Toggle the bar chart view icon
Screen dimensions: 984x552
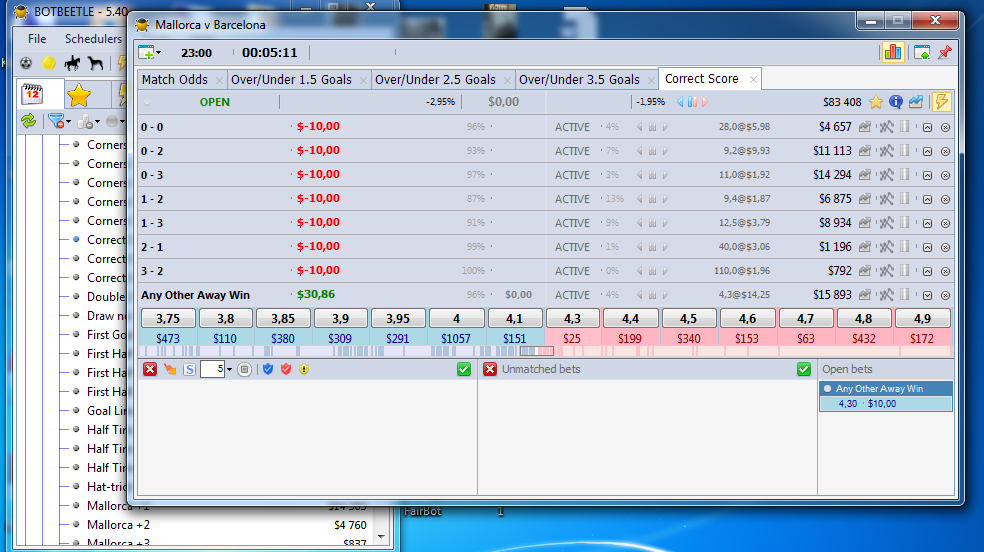coord(892,52)
